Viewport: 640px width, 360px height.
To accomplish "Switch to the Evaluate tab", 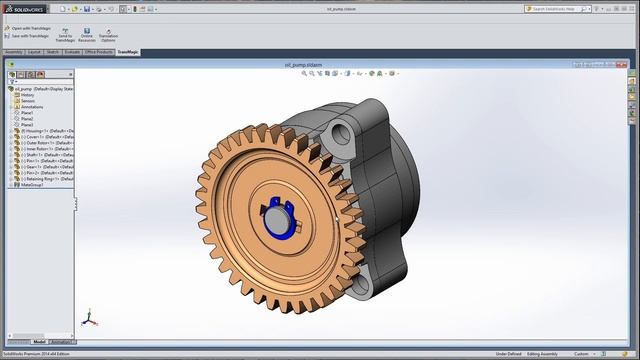I will pyautogui.click(x=72, y=52).
